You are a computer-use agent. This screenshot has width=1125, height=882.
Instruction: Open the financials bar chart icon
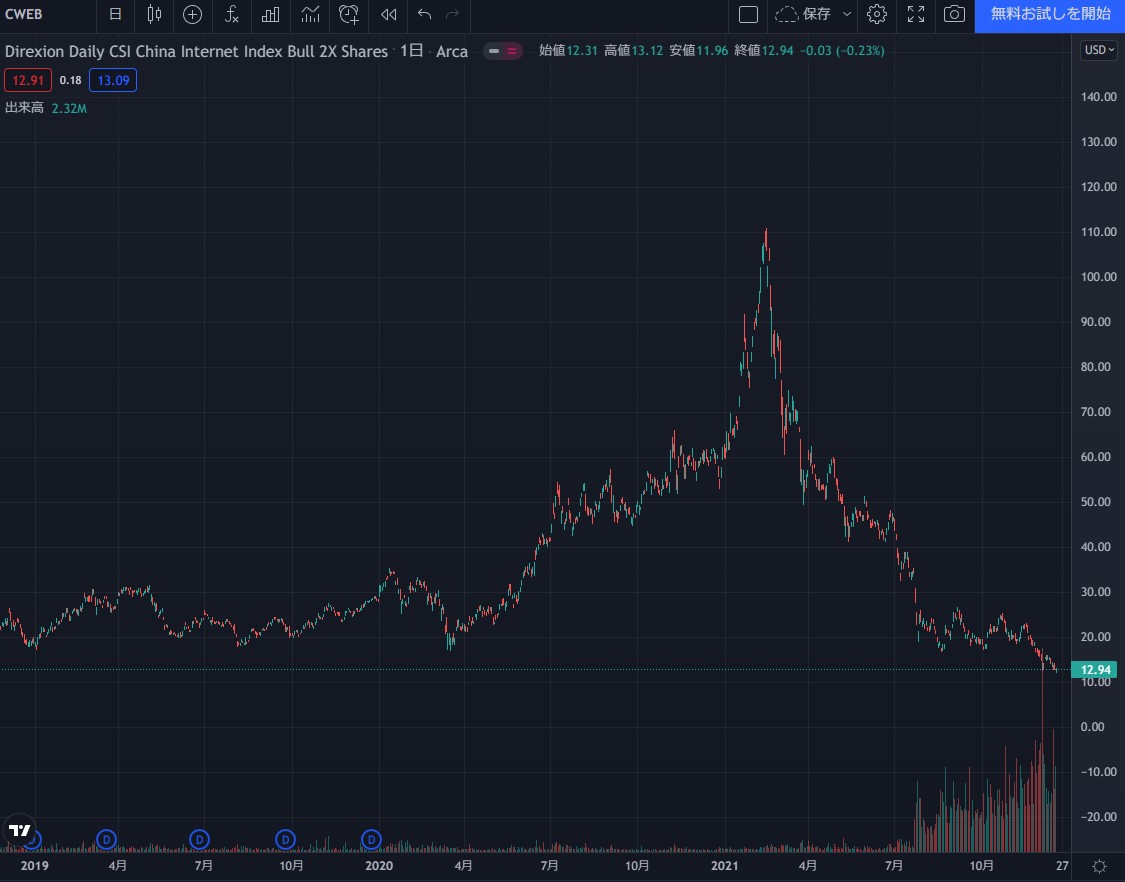point(270,14)
